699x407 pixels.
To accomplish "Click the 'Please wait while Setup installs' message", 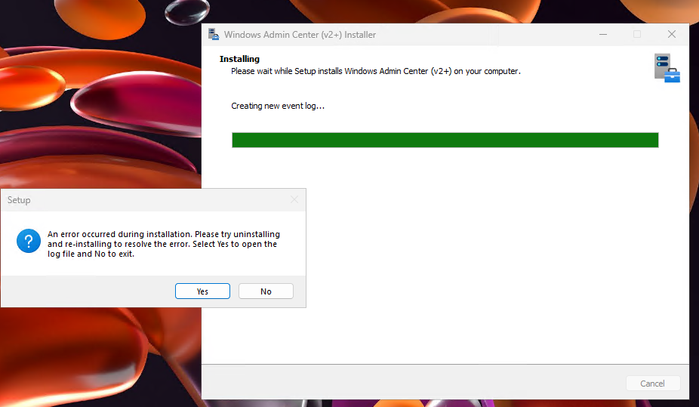I will click(x=375, y=71).
